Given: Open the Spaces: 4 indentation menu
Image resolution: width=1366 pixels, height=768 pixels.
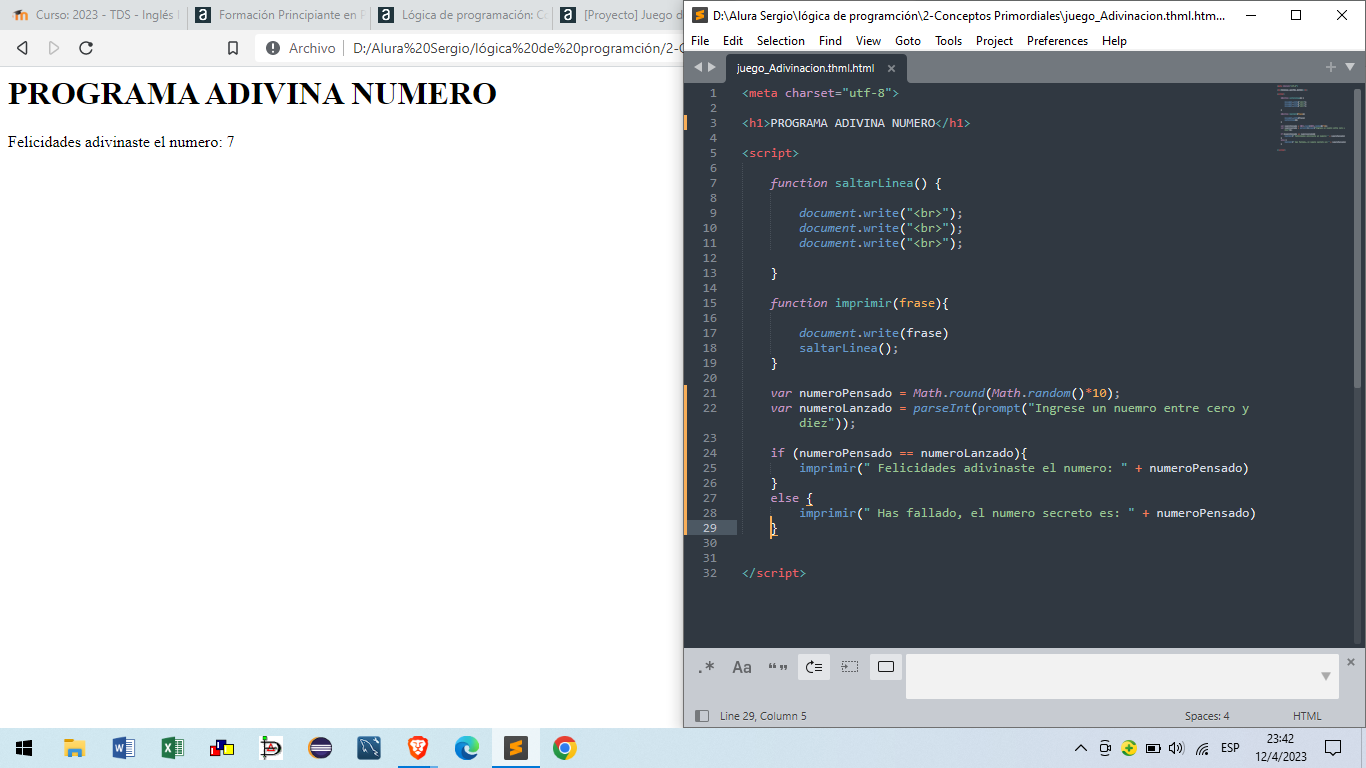Looking at the screenshot, I should [x=1207, y=716].
